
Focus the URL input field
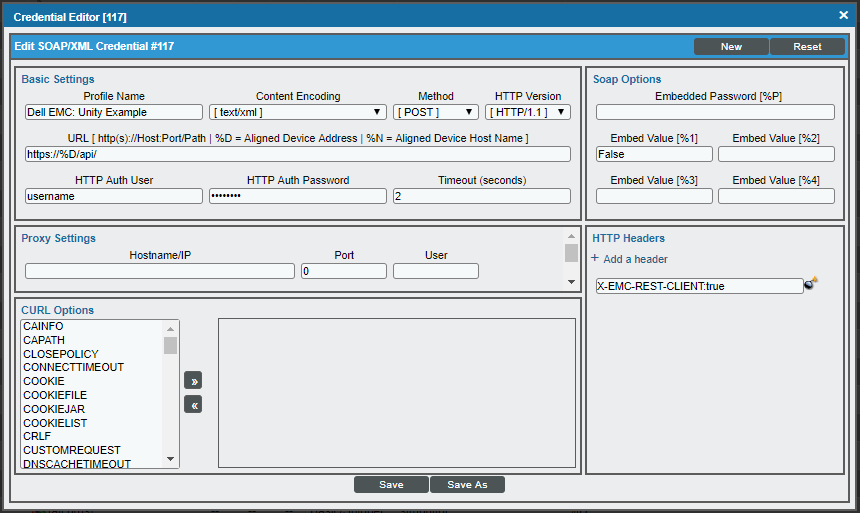298,154
